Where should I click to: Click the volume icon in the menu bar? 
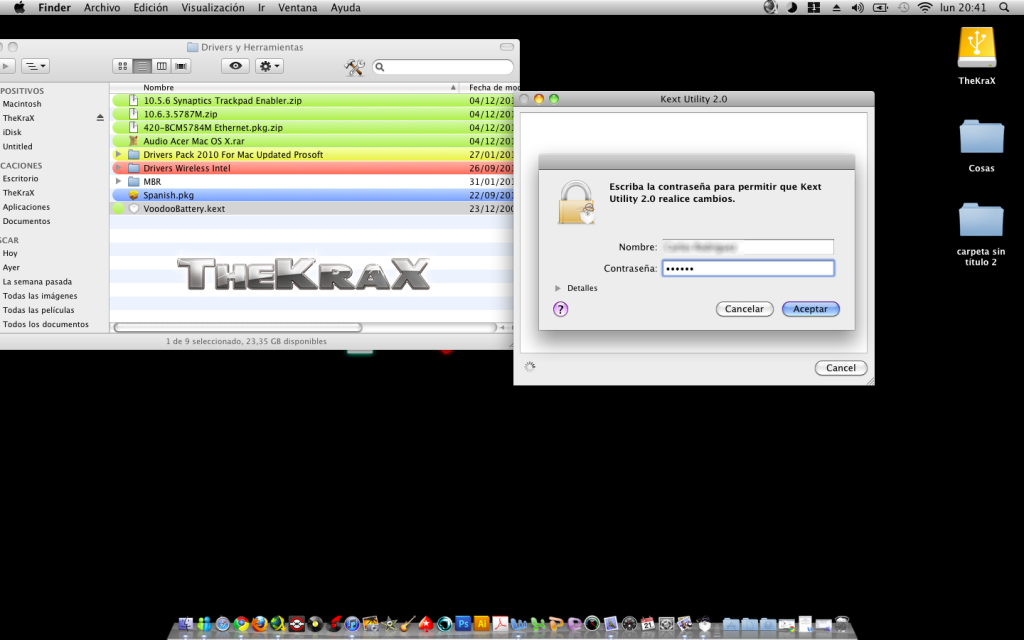857,8
